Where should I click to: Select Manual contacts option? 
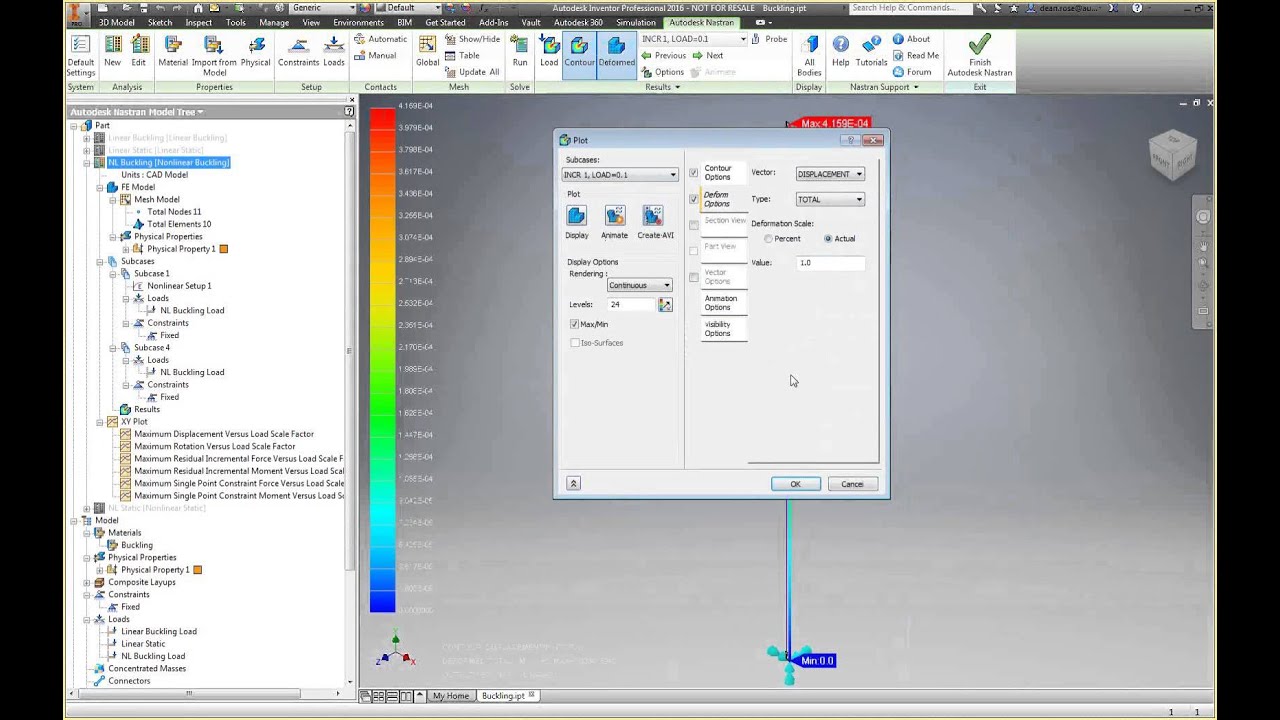(x=375, y=55)
